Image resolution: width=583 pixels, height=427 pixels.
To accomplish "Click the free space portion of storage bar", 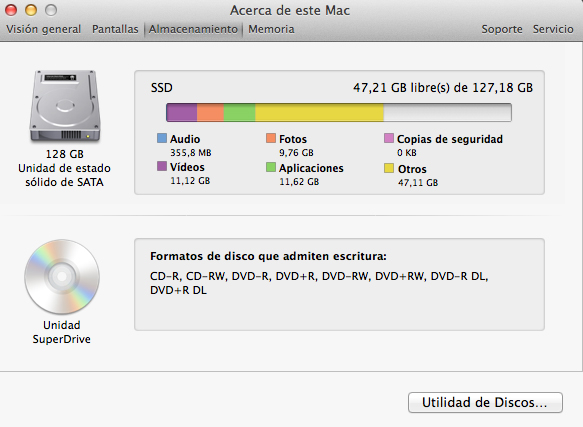I will (447, 112).
